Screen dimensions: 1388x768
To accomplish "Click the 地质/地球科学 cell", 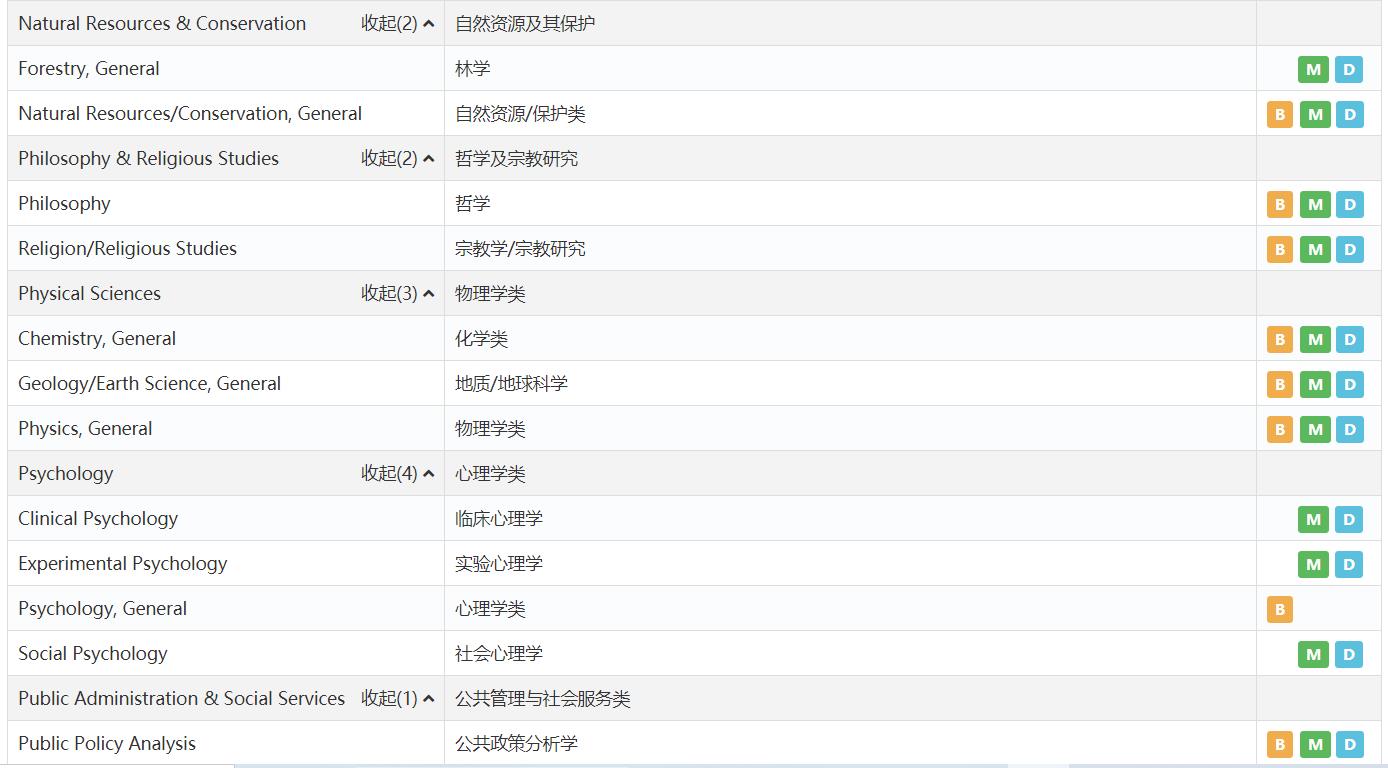I will [850, 384].
